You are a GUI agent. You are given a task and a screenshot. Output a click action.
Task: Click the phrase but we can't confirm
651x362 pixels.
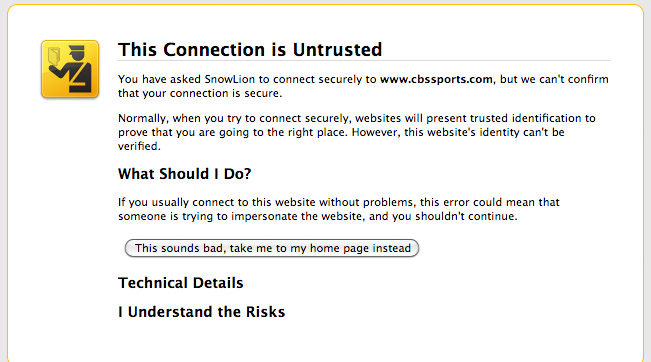pos(554,79)
